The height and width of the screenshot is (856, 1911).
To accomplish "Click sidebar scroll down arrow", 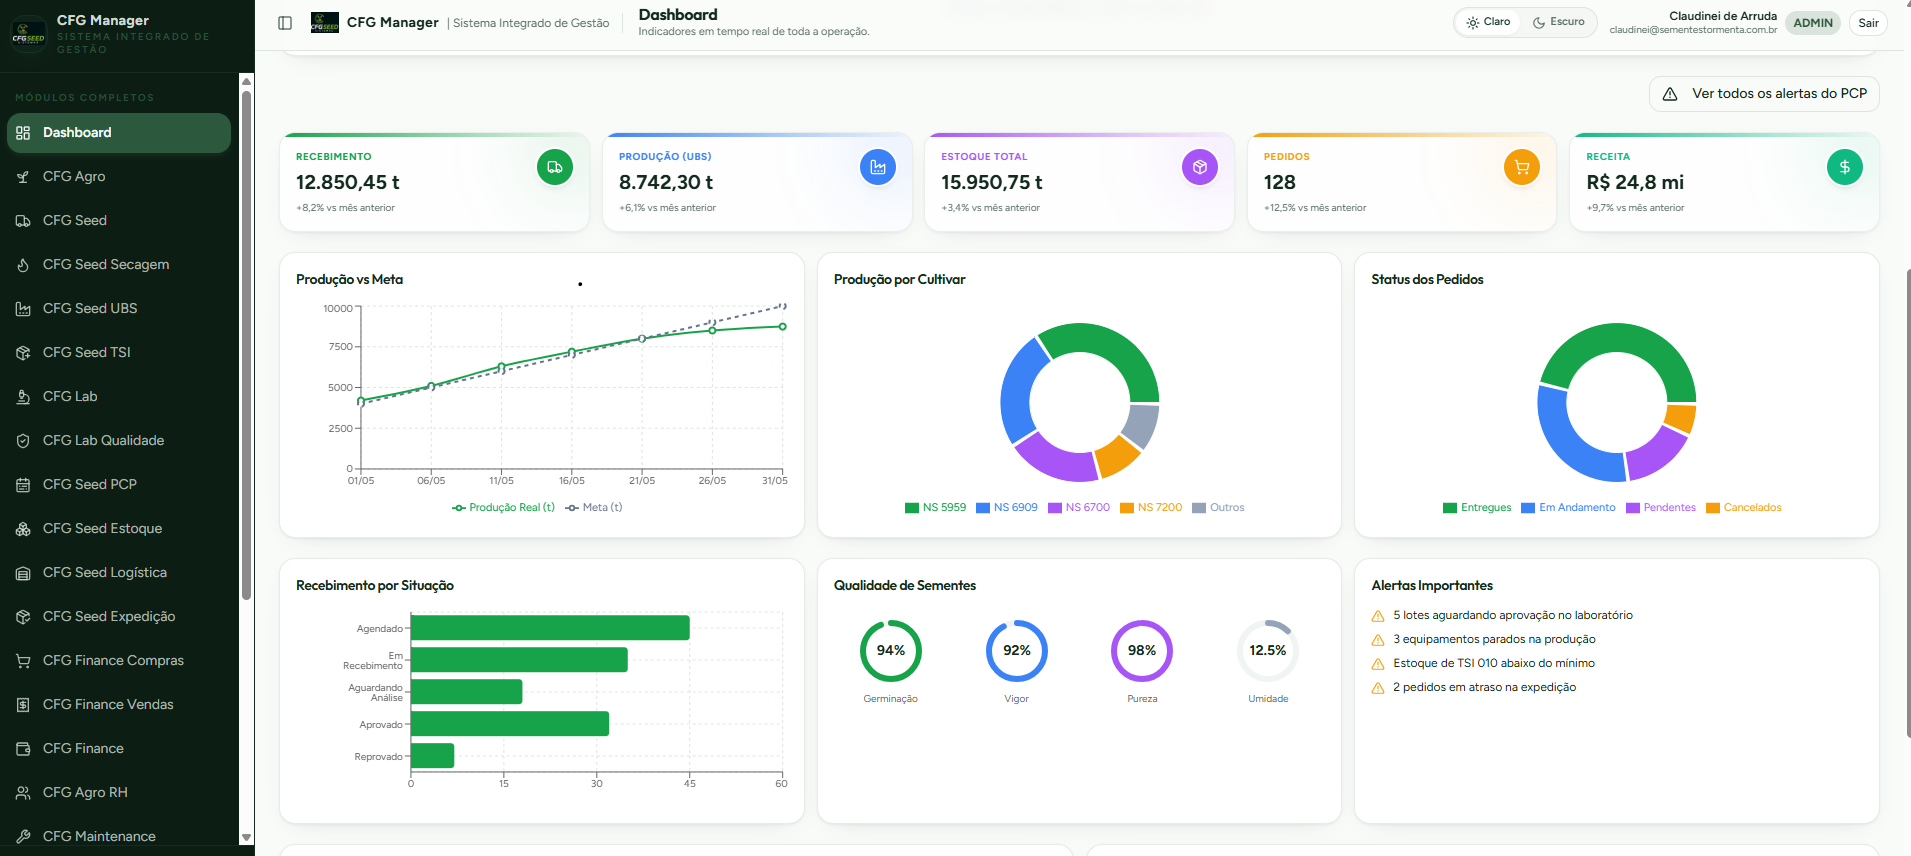I will (x=246, y=838).
